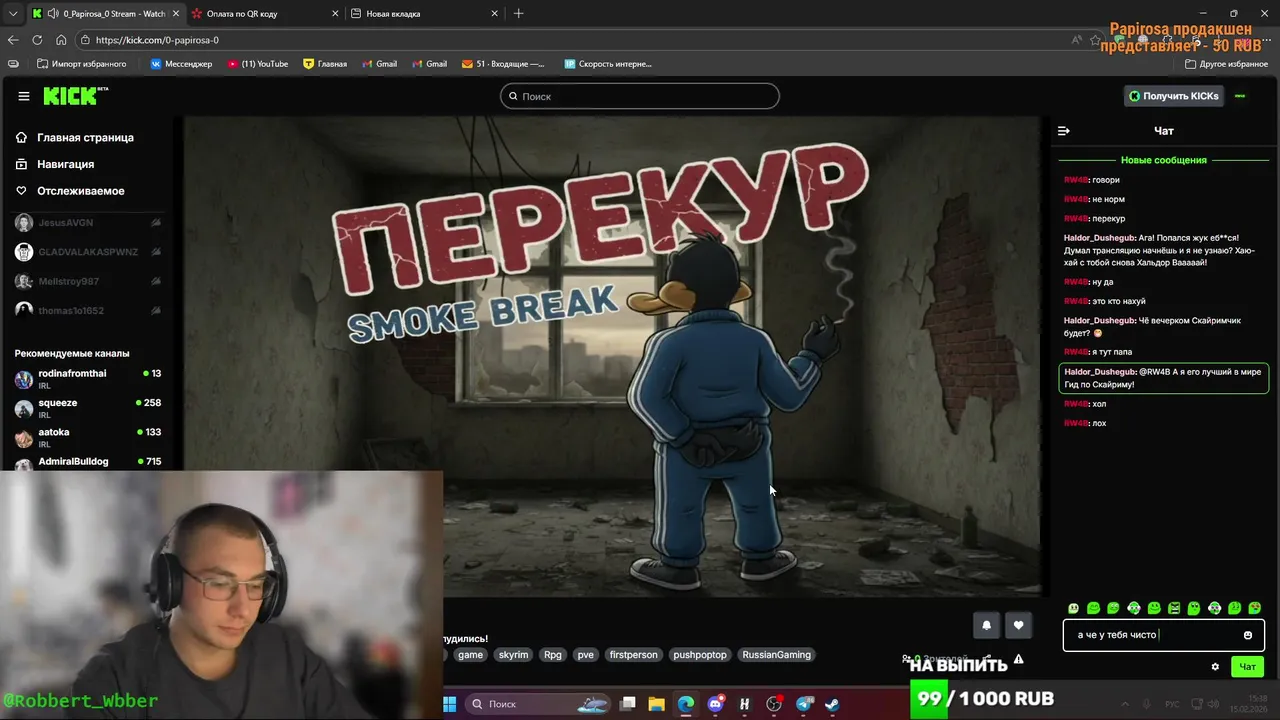
Task: Close the Новая вкладка tab
Action: pos(494,14)
